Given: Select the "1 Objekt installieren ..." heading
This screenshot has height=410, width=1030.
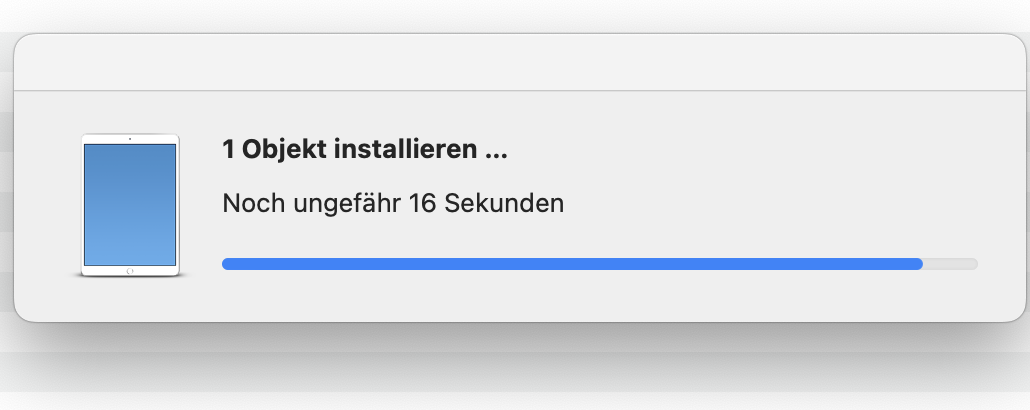Looking at the screenshot, I should click(x=365, y=151).
